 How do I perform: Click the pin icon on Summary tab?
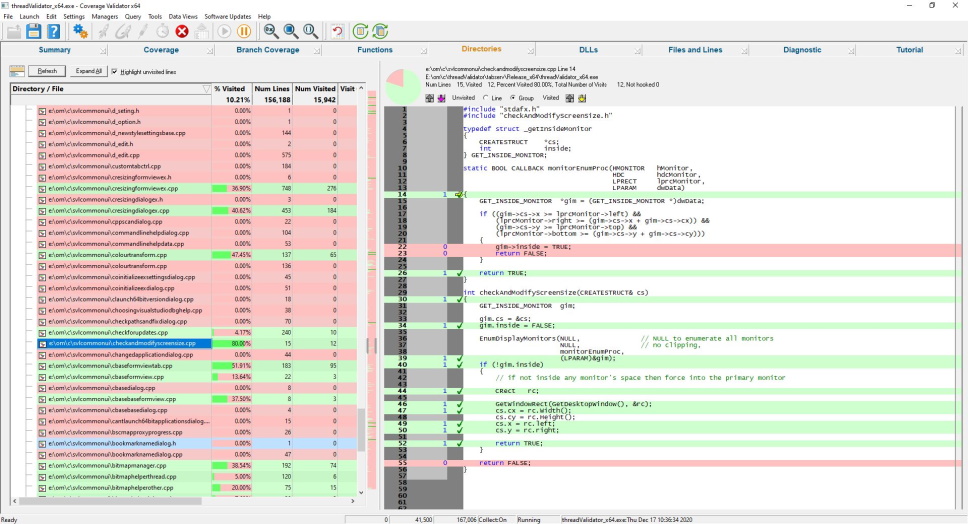(102, 51)
